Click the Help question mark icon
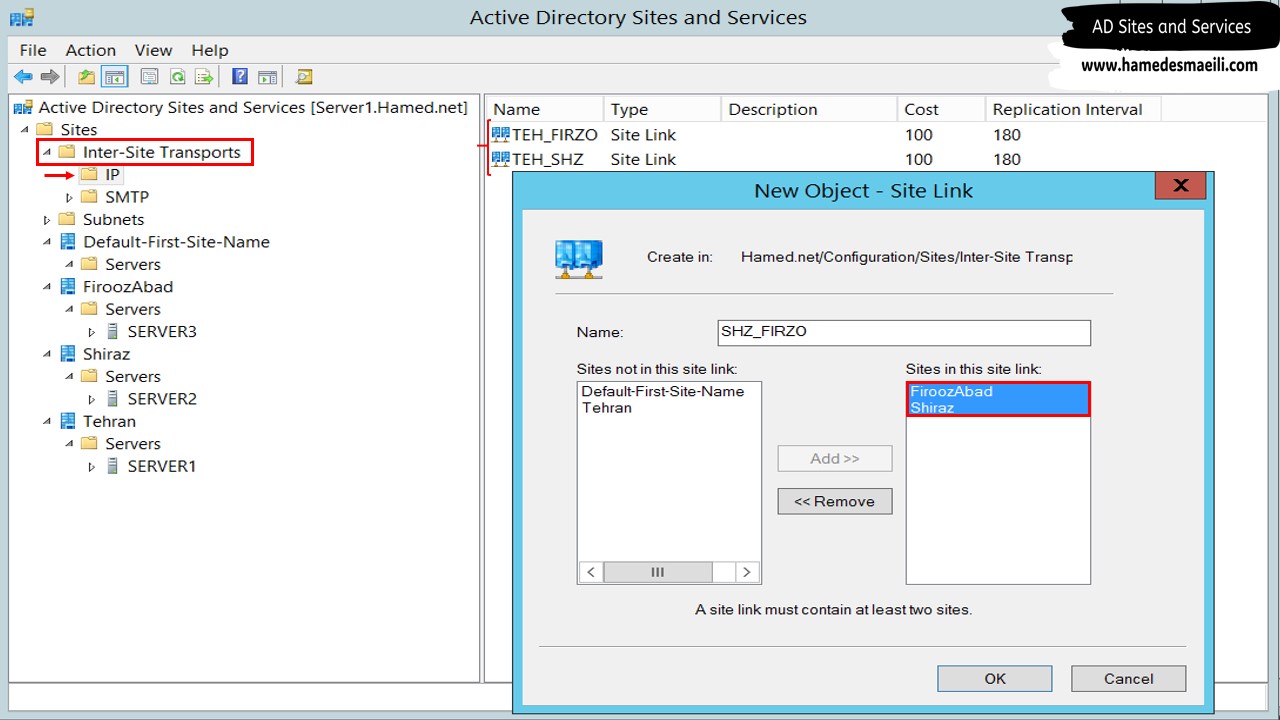The width and height of the screenshot is (1280, 720). [240, 77]
